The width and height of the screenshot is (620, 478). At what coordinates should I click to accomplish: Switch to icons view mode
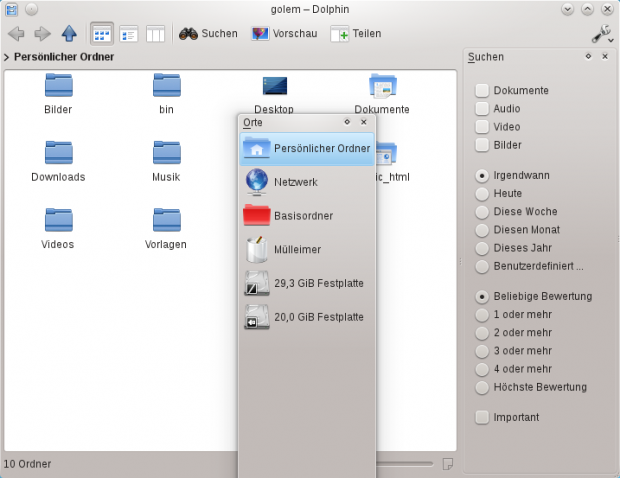click(102, 34)
